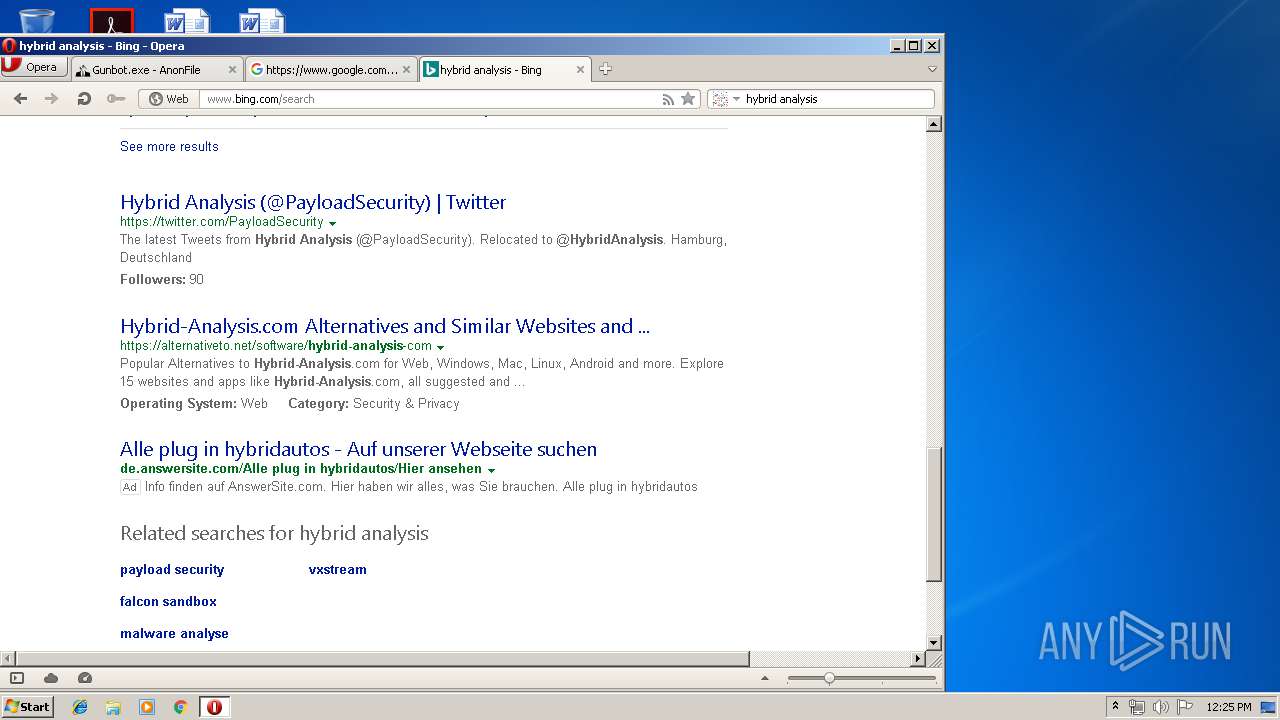Go back with the back arrow

tap(20, 98)
